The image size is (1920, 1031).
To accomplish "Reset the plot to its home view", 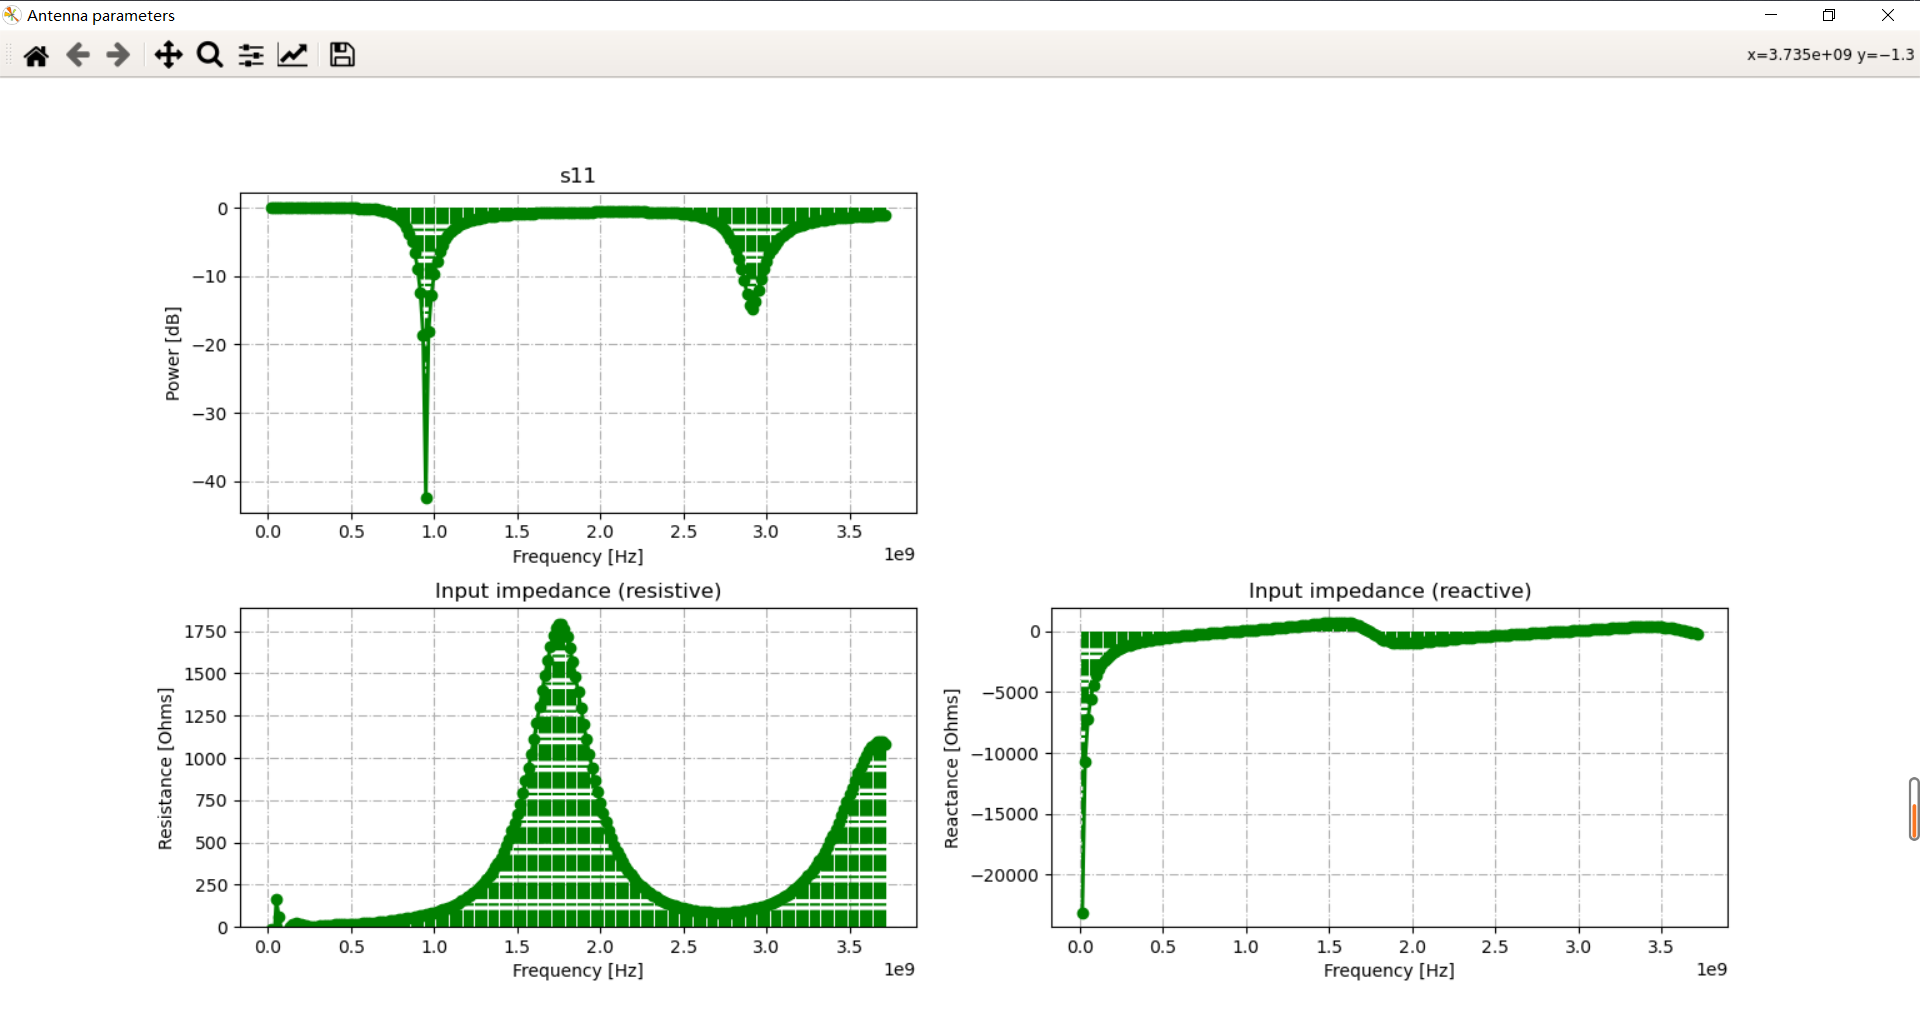I will [x=36, y=55].
